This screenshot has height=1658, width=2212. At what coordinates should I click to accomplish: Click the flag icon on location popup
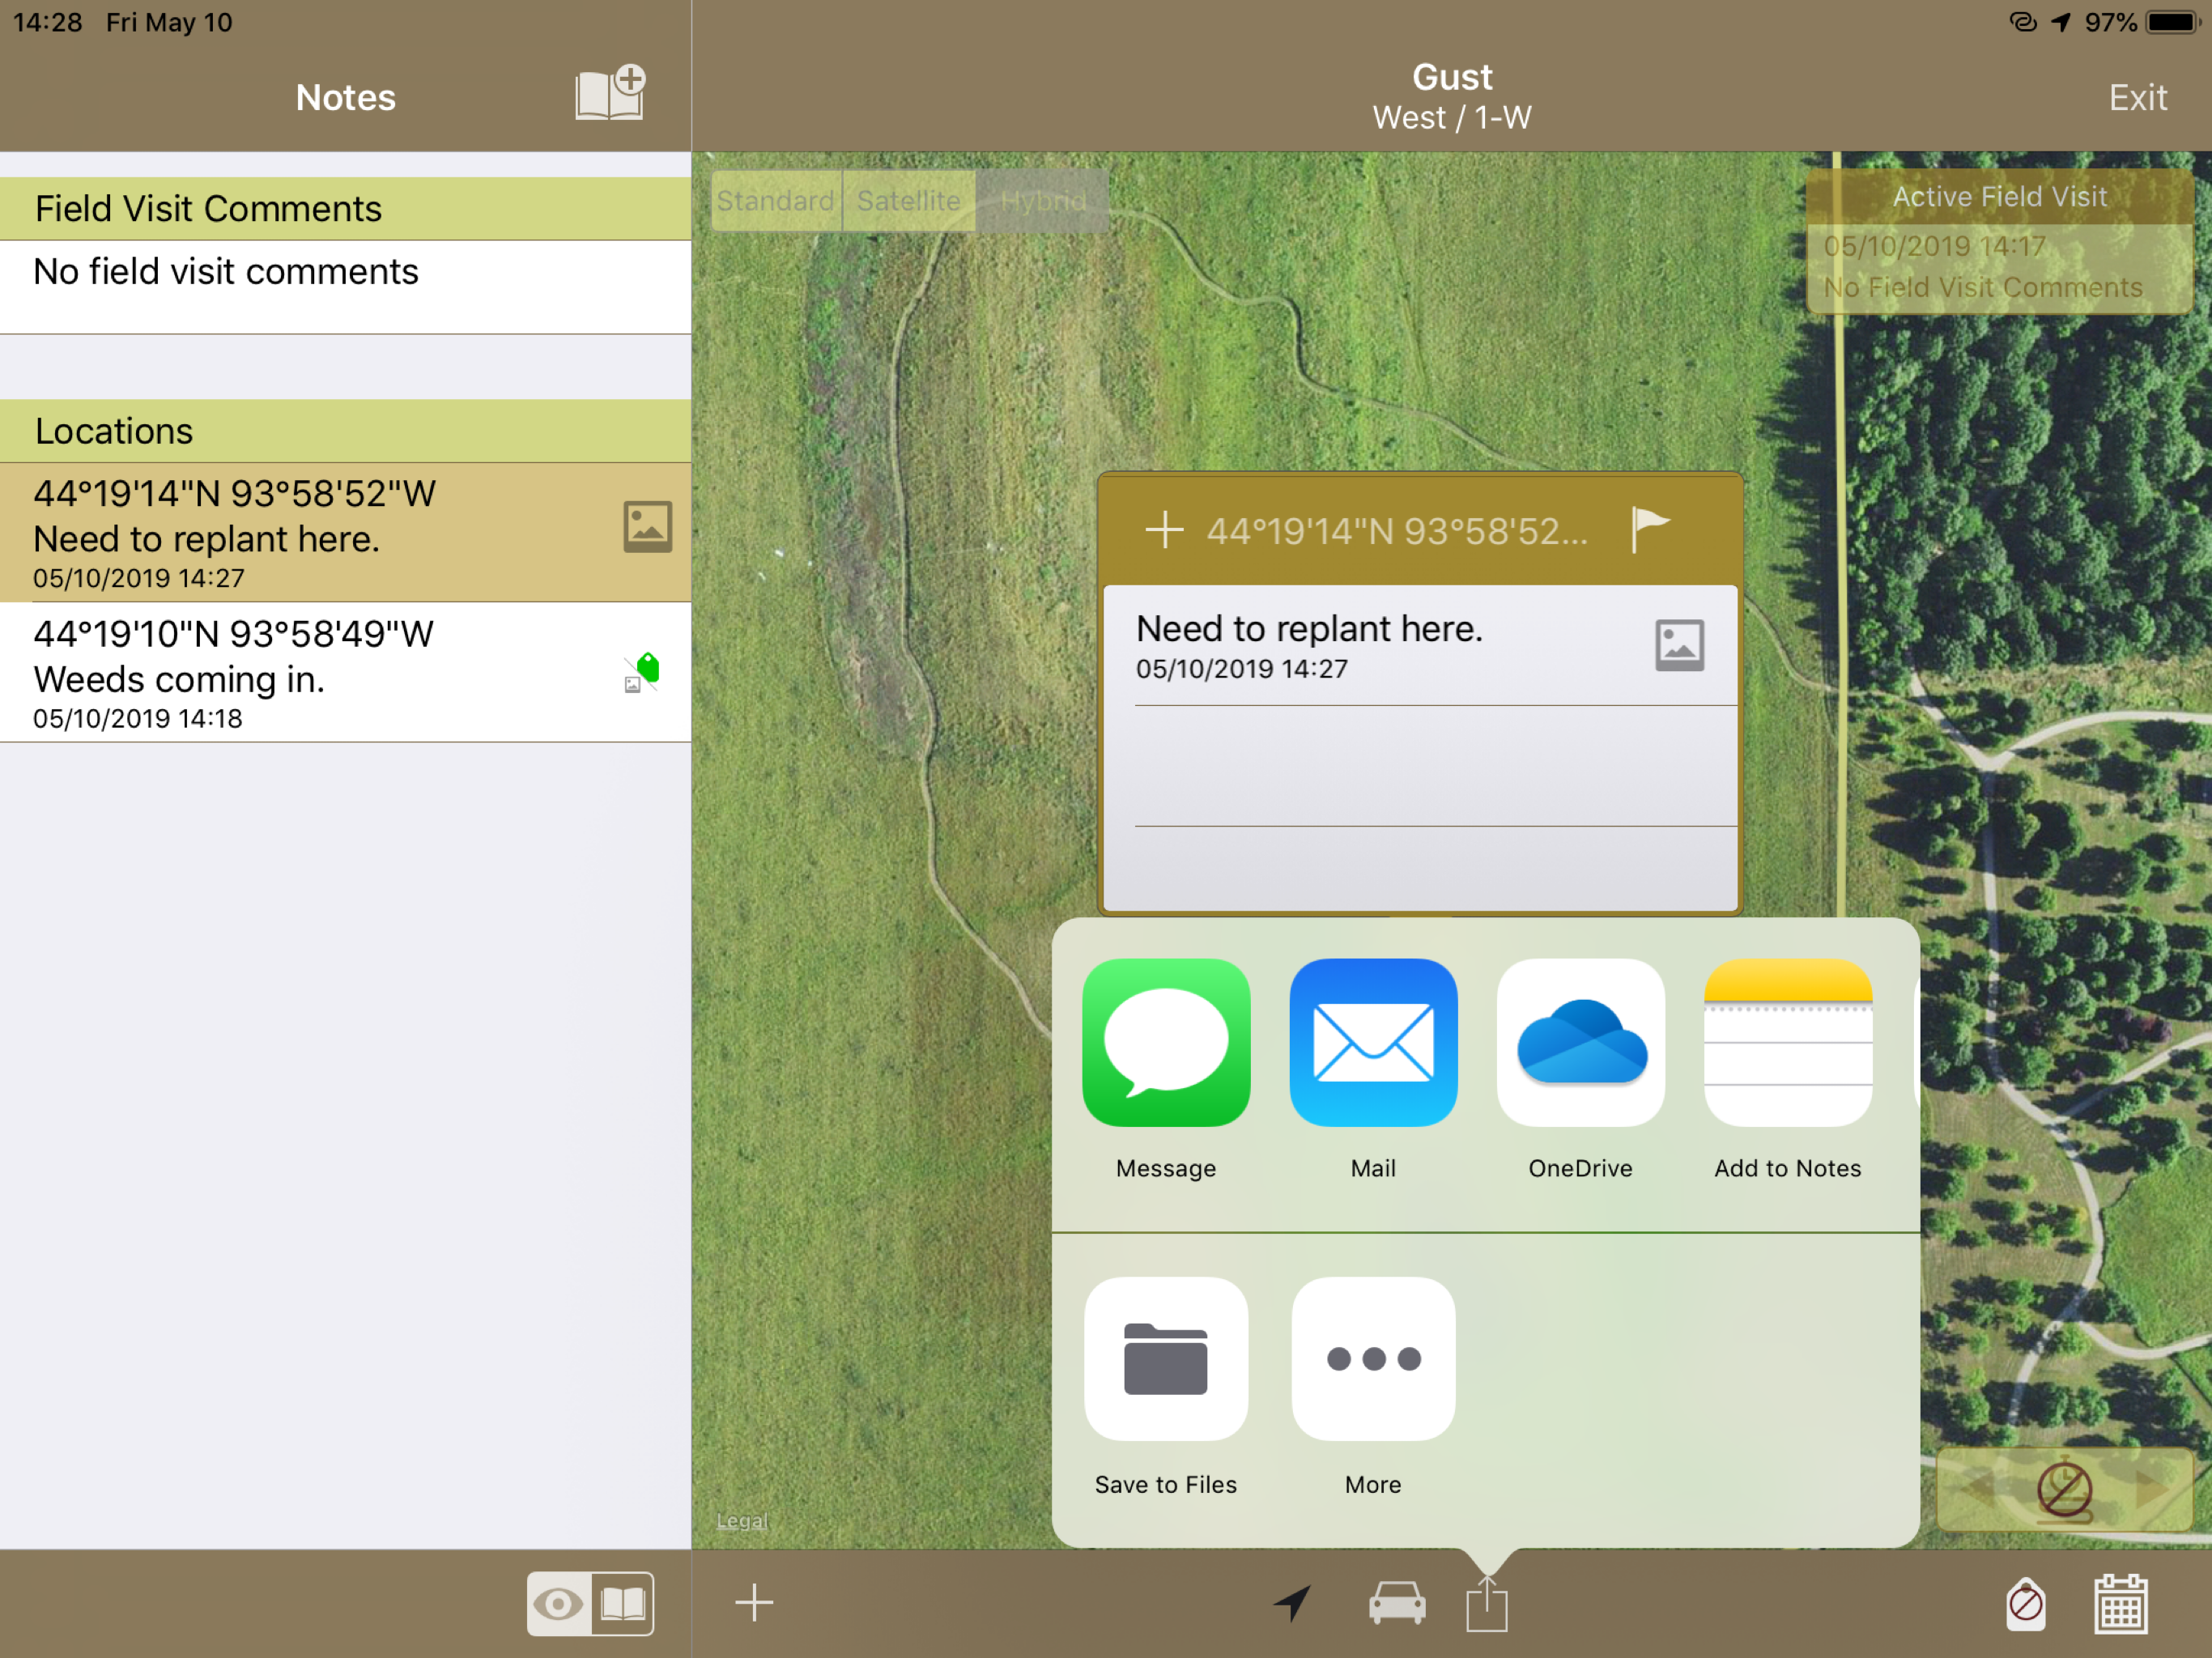1649,529
